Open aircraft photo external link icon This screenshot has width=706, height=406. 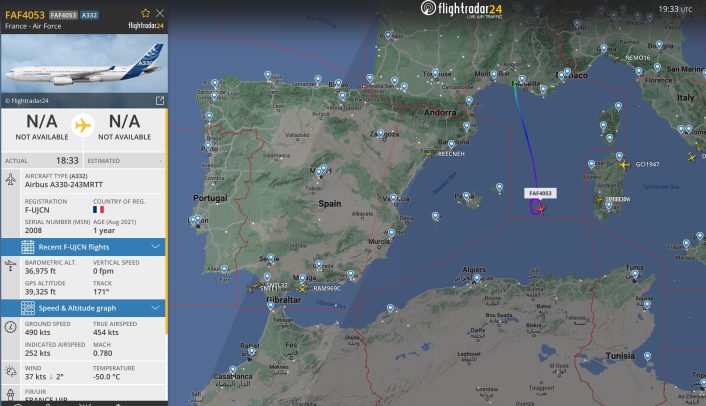pos(160,101)
